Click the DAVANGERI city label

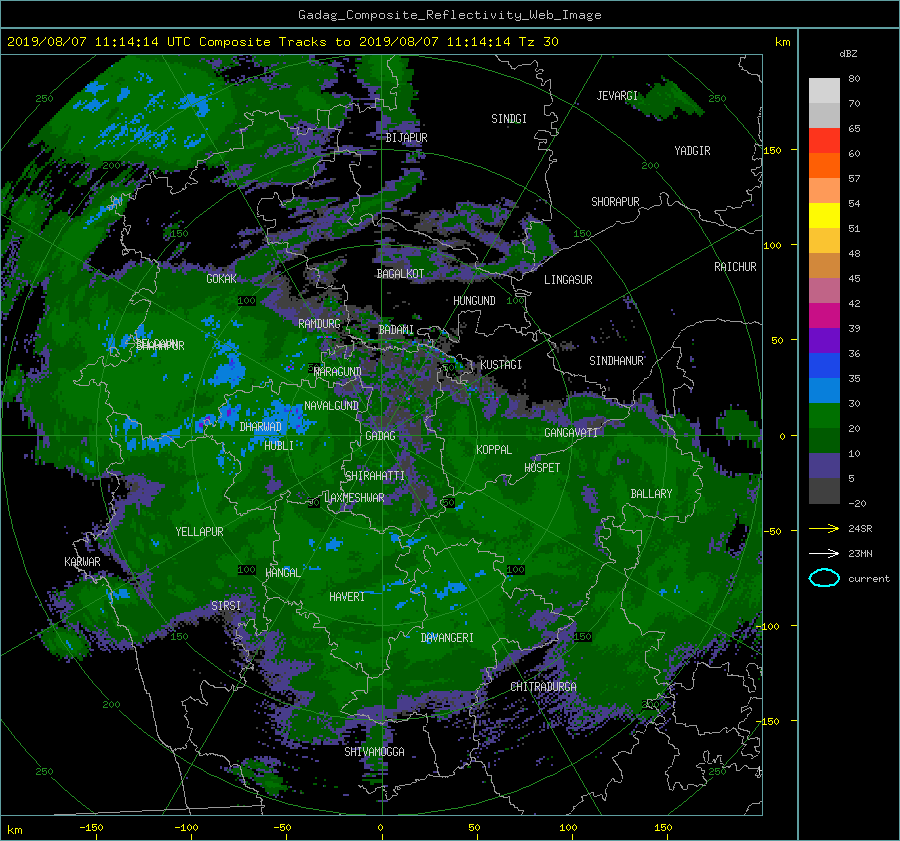pyautogui.click(x=447, y=638)
